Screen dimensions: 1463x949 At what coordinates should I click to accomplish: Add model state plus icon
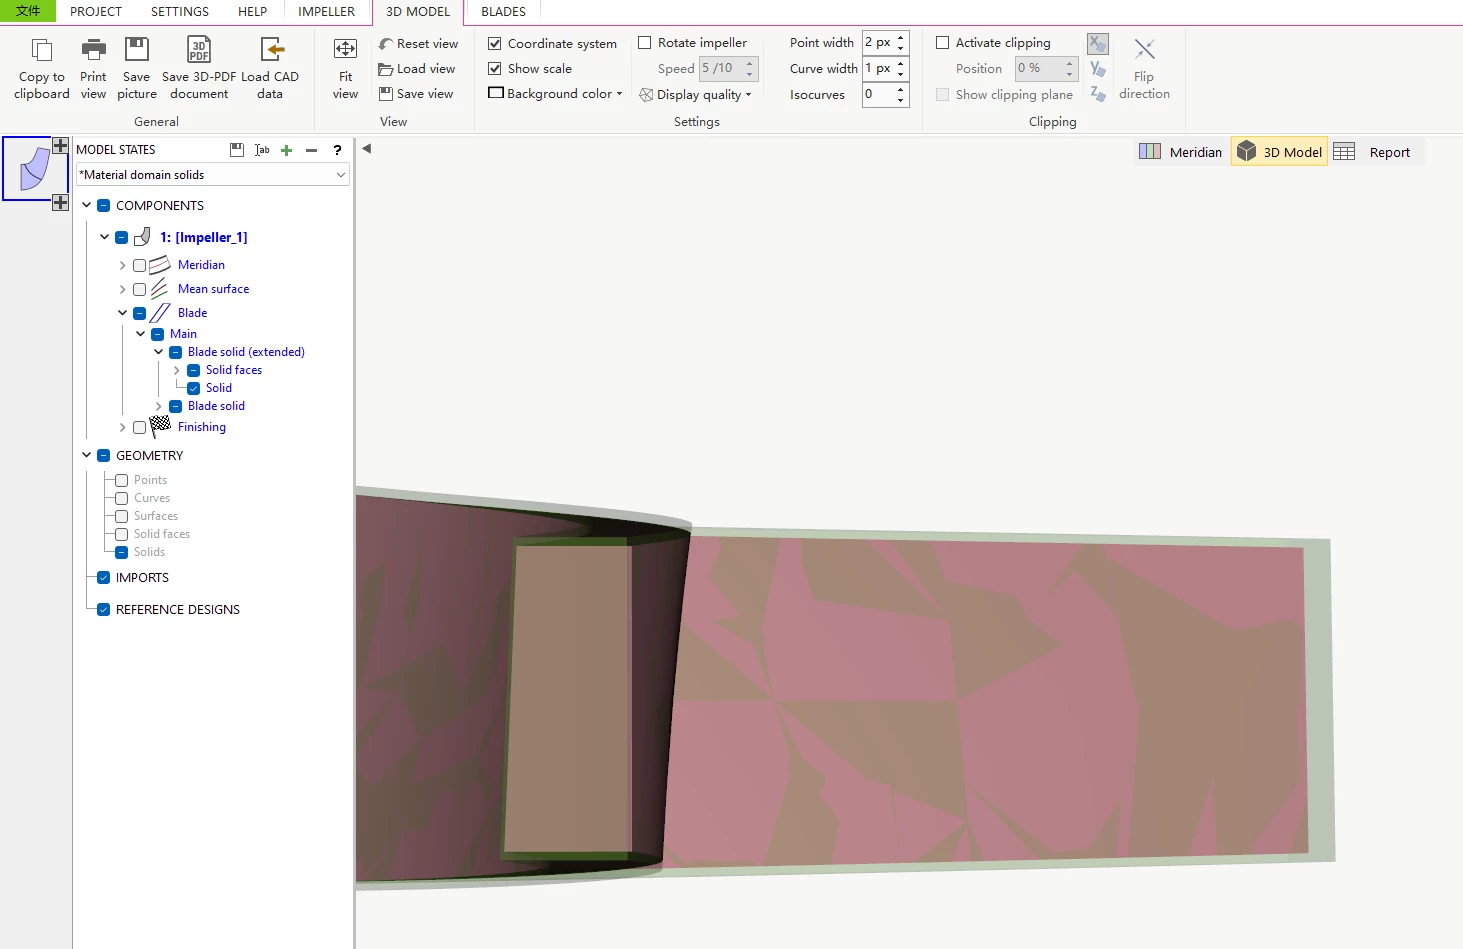pos(287,150)
